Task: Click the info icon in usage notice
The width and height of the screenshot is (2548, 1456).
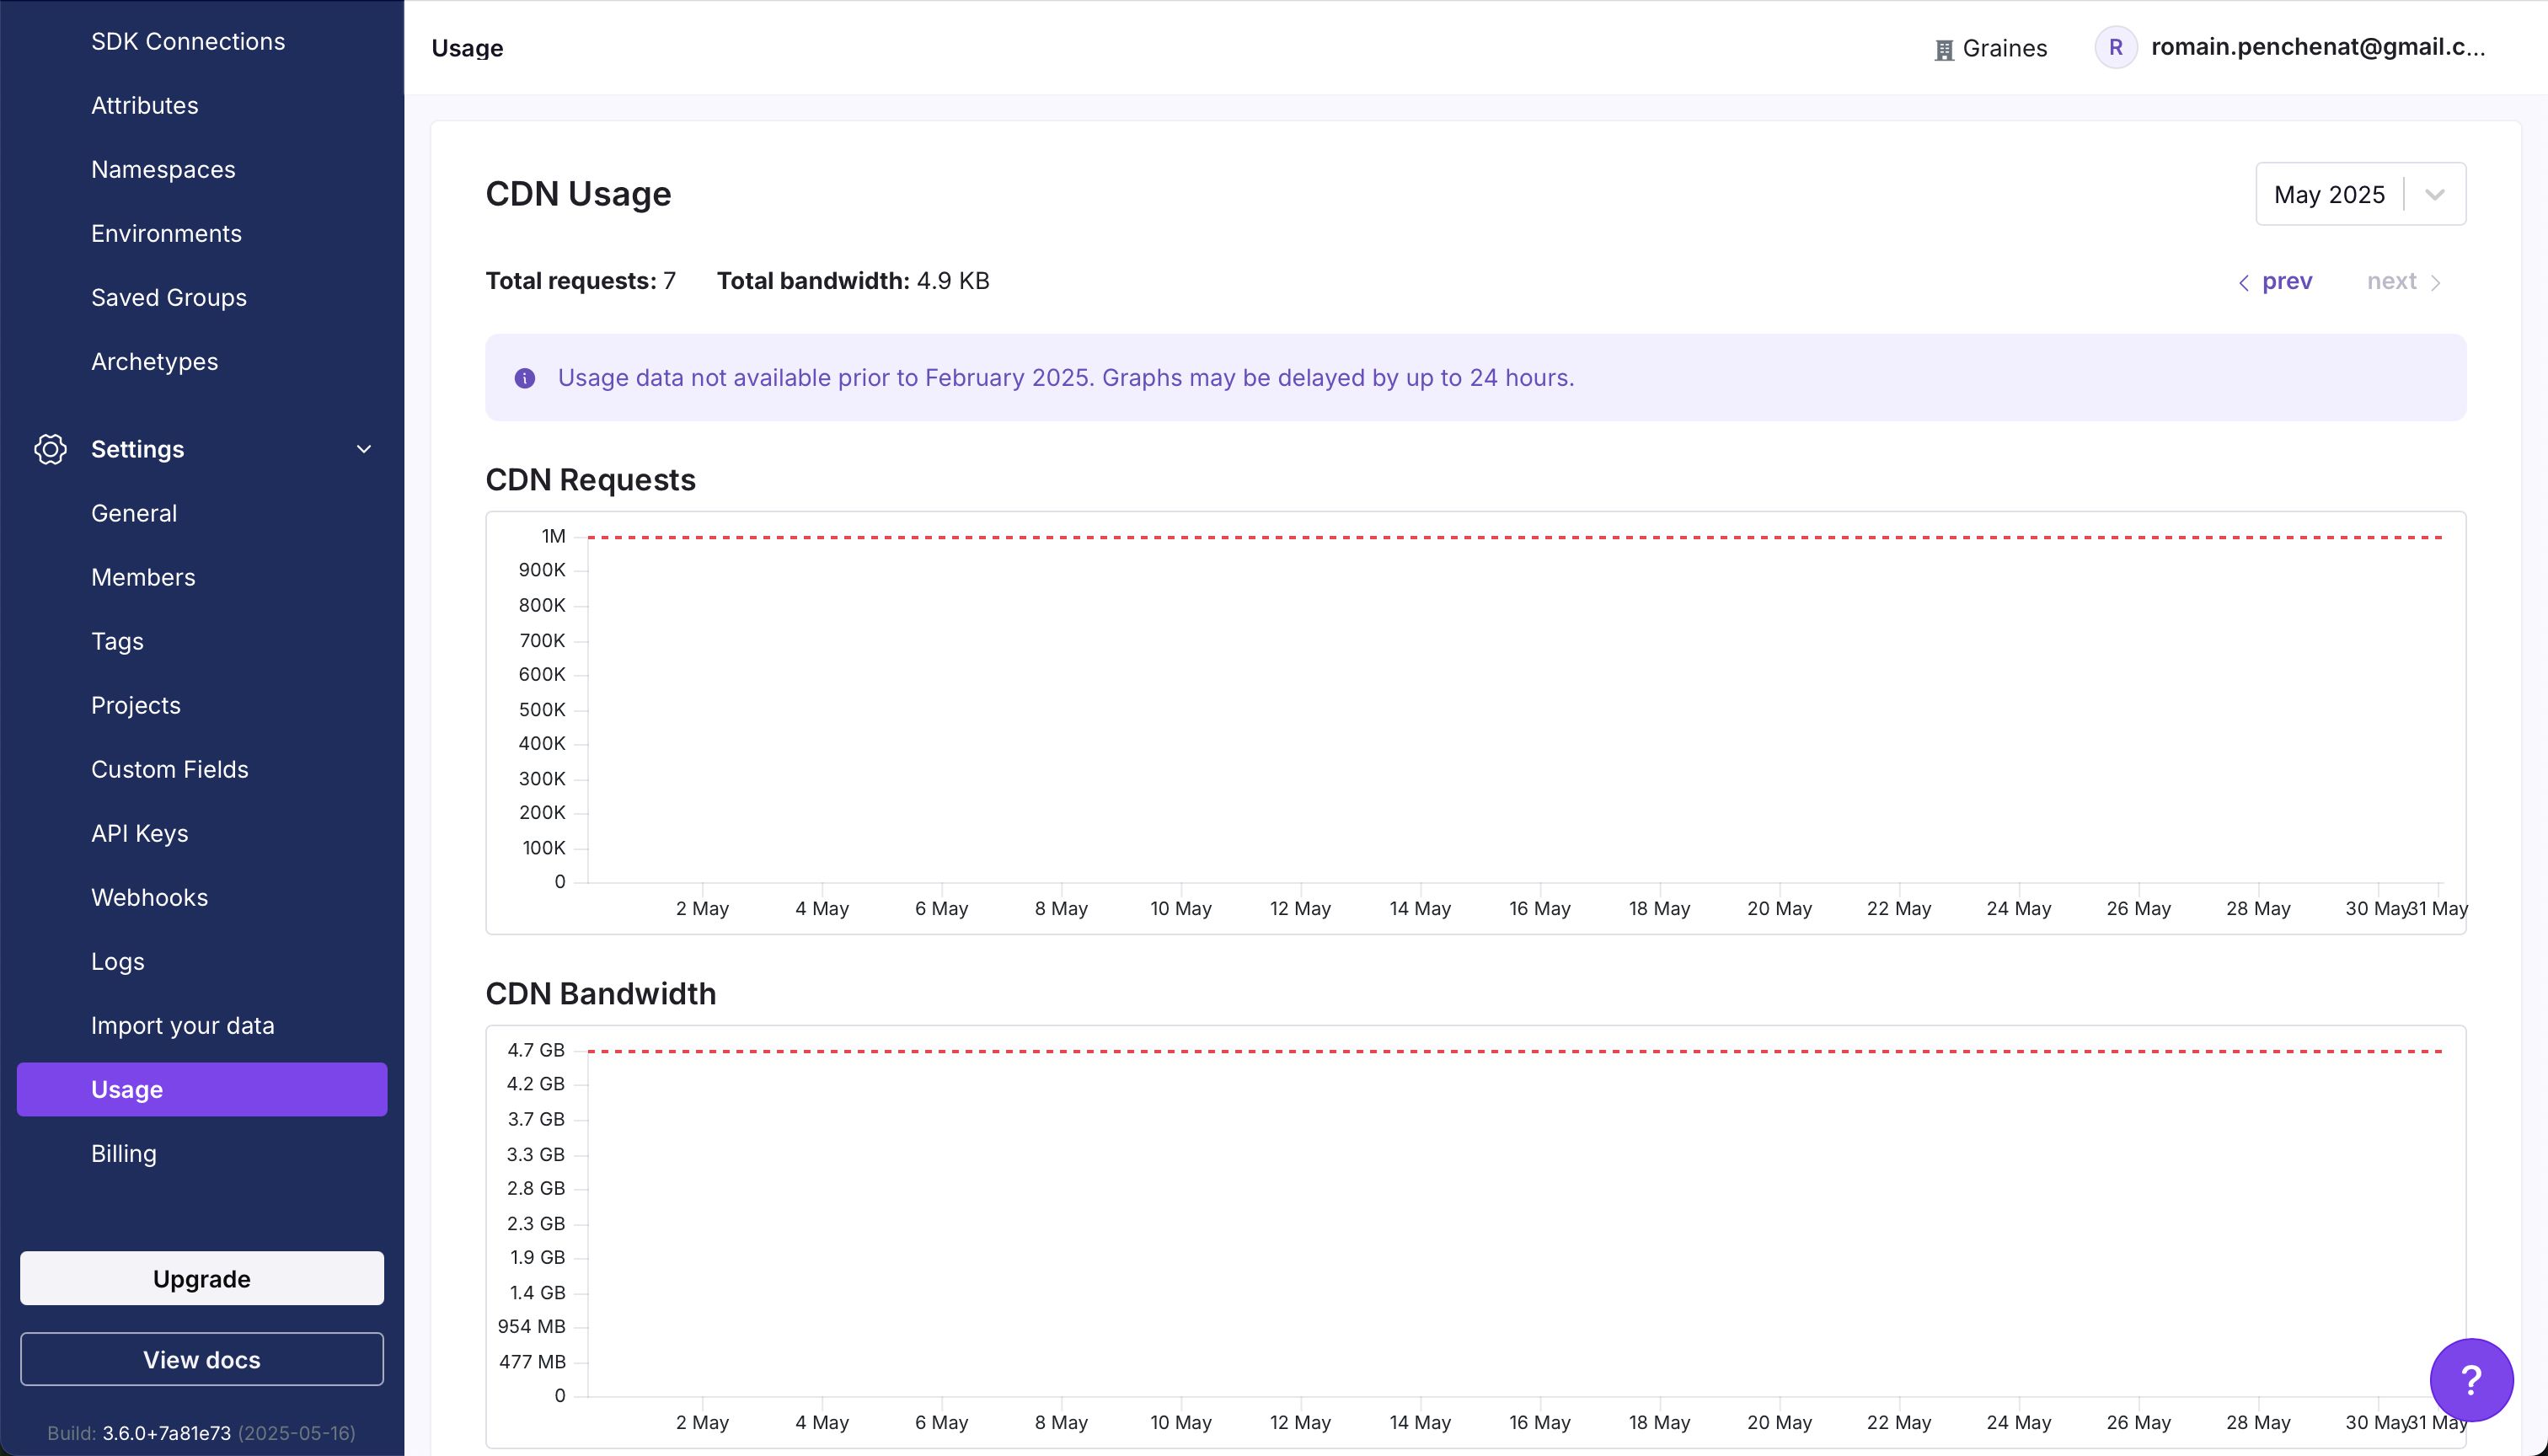Action: (x=524, y=378)
